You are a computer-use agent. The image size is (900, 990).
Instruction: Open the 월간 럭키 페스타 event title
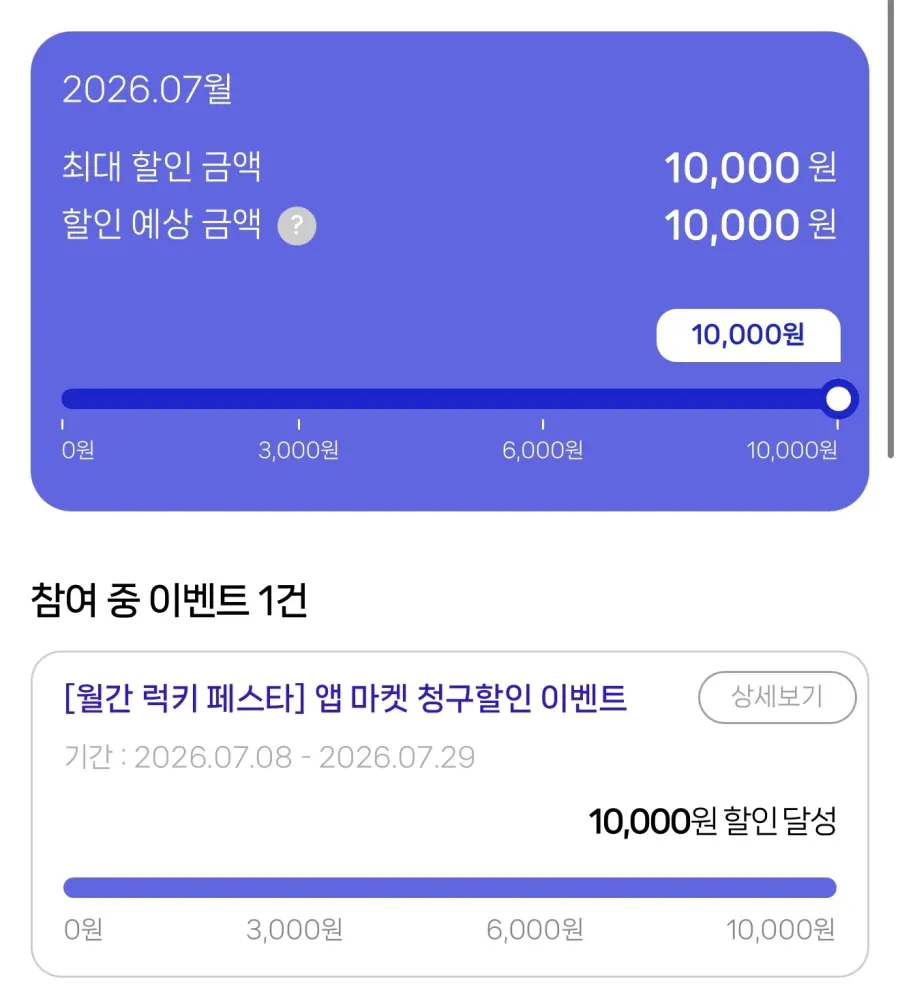tap(345, 698)
